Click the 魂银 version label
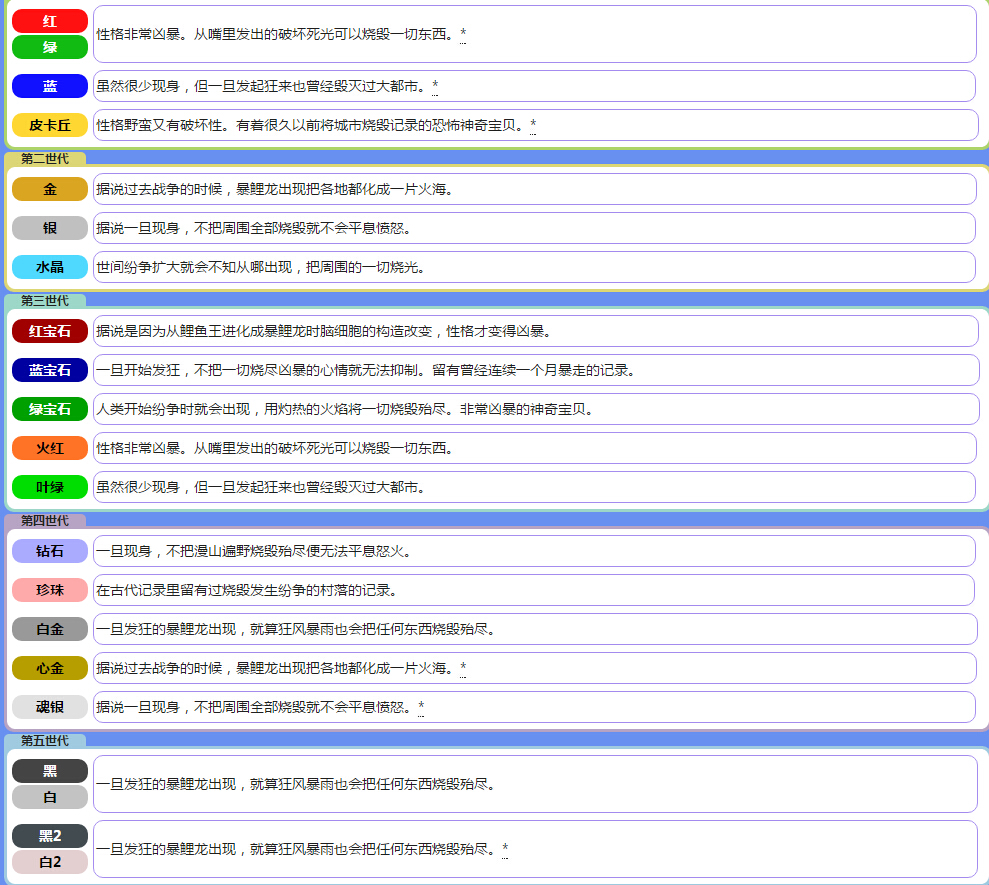The width and height of the screenshot is (989, 885). (x=50, y=708)
